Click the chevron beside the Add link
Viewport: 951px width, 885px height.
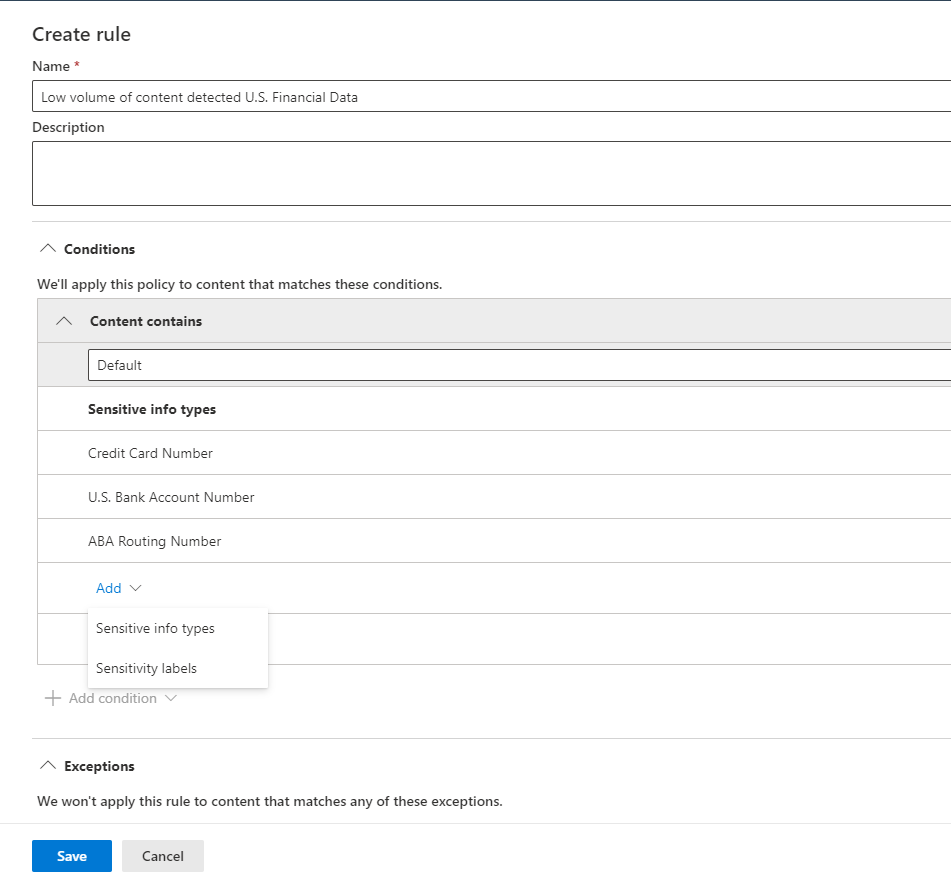point(131,589)
